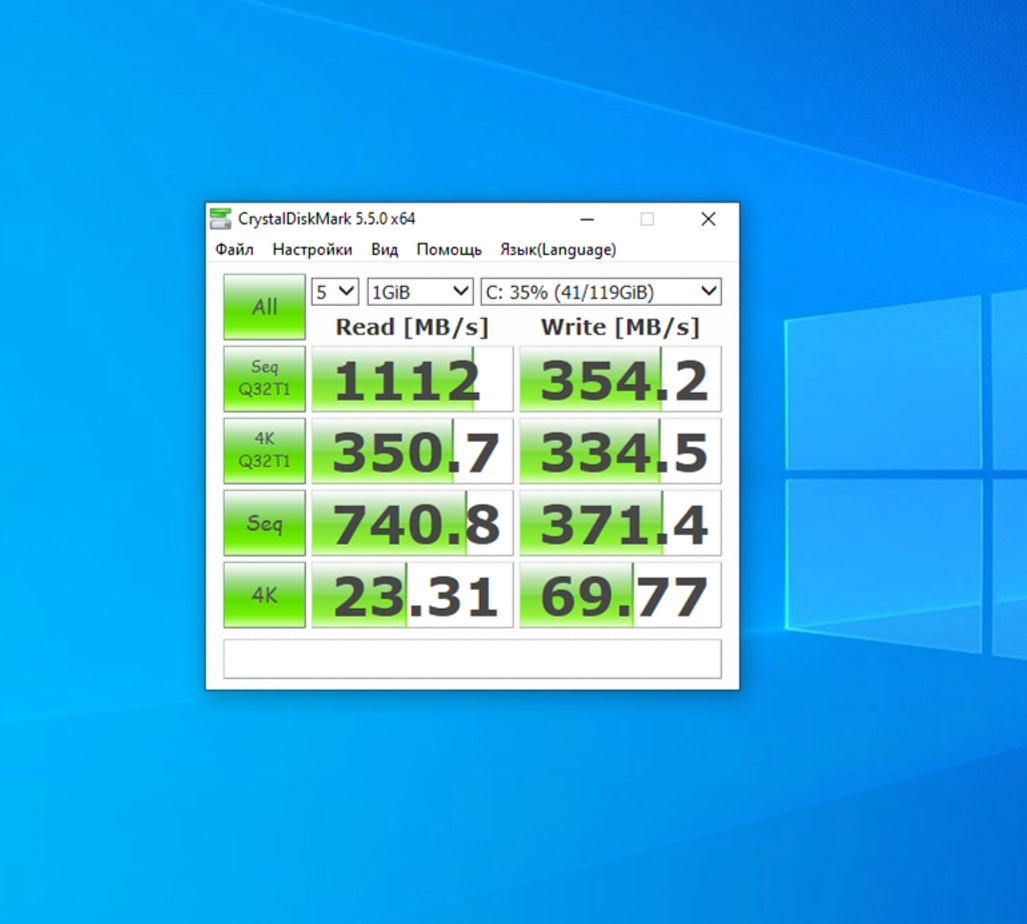Run the plain 4K test

(x=265, y=595)
